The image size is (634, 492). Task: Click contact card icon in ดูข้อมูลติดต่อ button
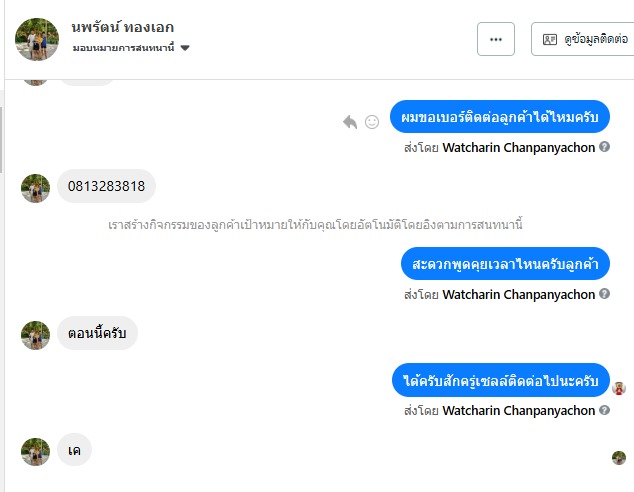click(549, 39)
